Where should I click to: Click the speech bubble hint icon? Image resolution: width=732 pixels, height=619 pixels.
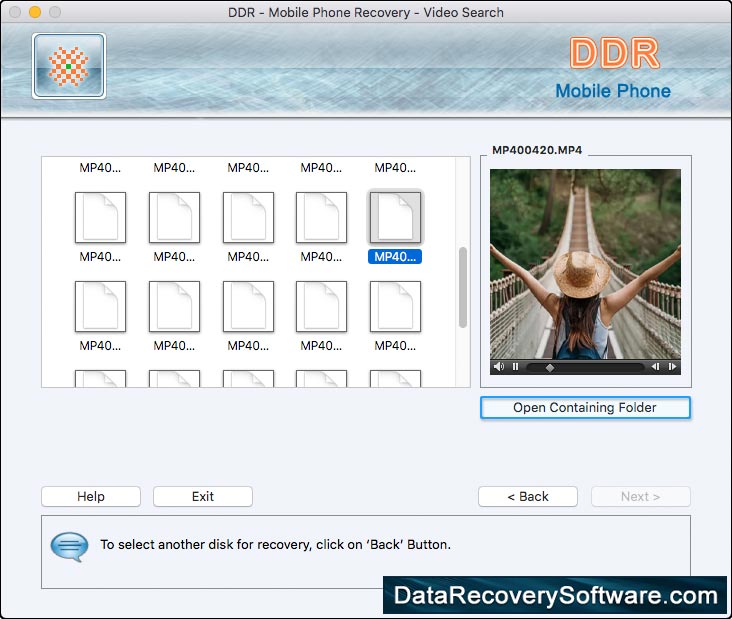tap(69, 546)
